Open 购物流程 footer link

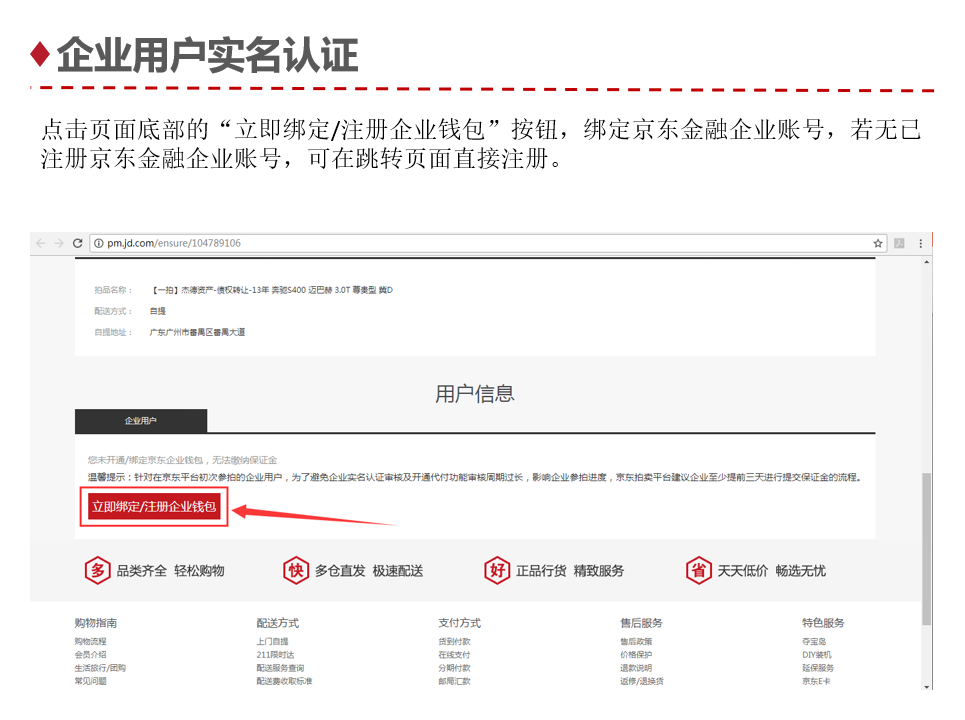90,641
